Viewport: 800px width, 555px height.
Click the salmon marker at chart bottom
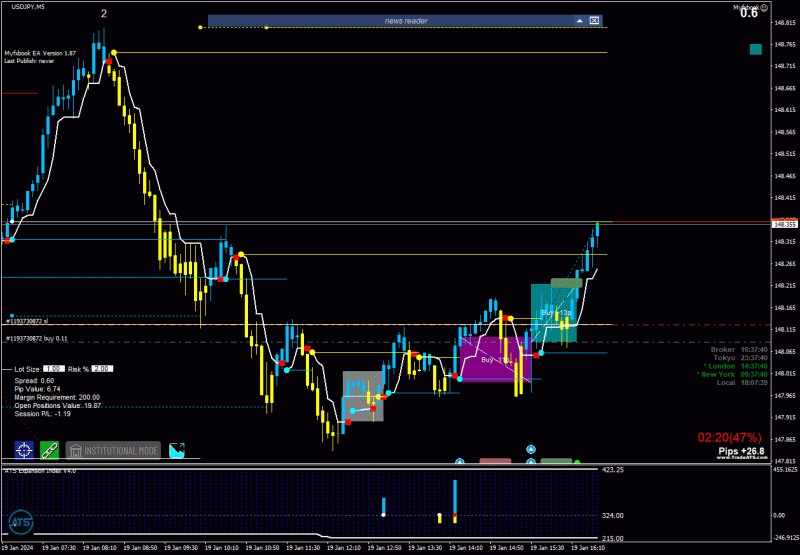pyautogui.click(x=495, y=461)
